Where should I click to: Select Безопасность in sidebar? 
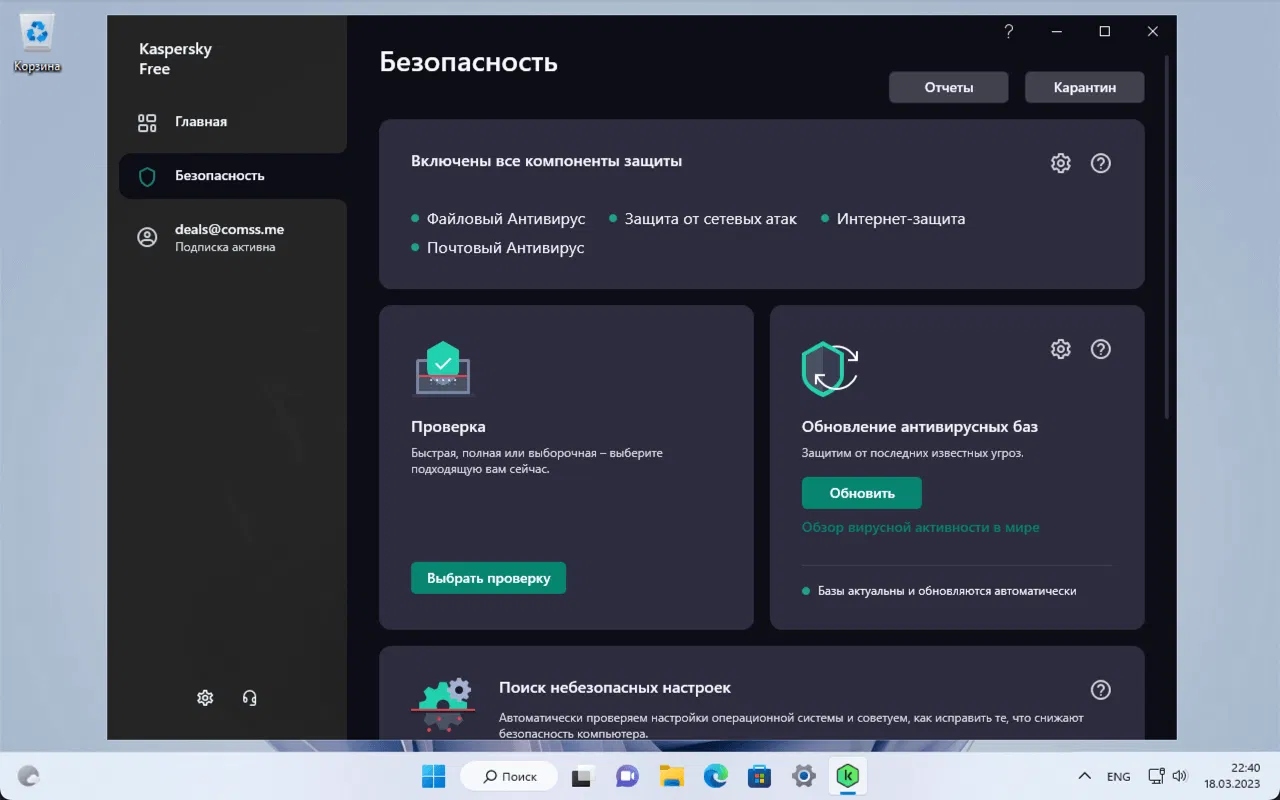[233, 176]
